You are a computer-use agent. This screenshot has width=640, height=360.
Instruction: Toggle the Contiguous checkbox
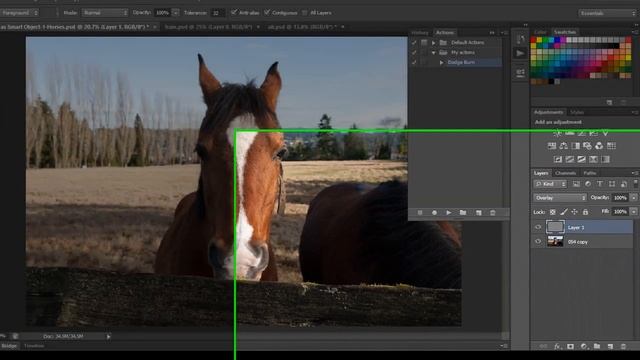pos(267,12)
